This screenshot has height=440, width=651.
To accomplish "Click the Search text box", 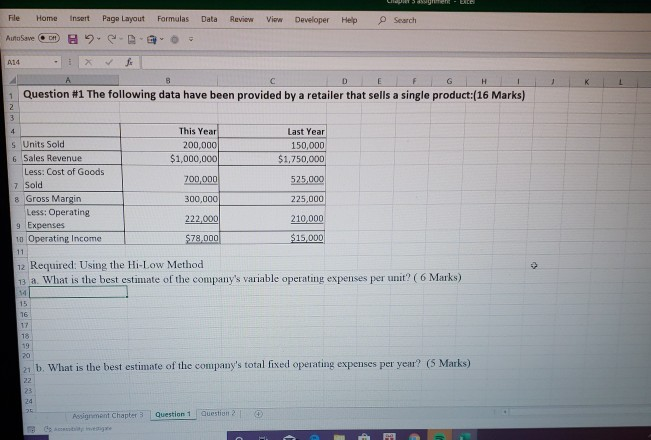I will point(405,20).
